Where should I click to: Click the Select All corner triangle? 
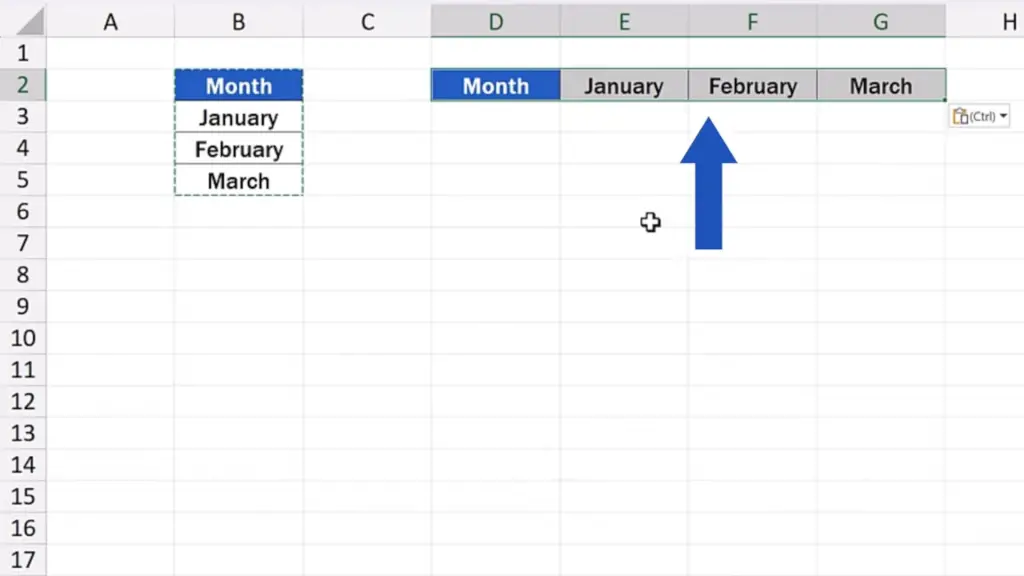coord(29,22)
